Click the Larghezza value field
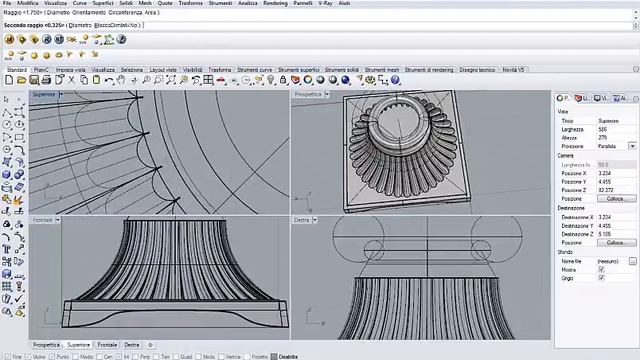The width and height of the screenshot is (640, 360). [616, 129]
